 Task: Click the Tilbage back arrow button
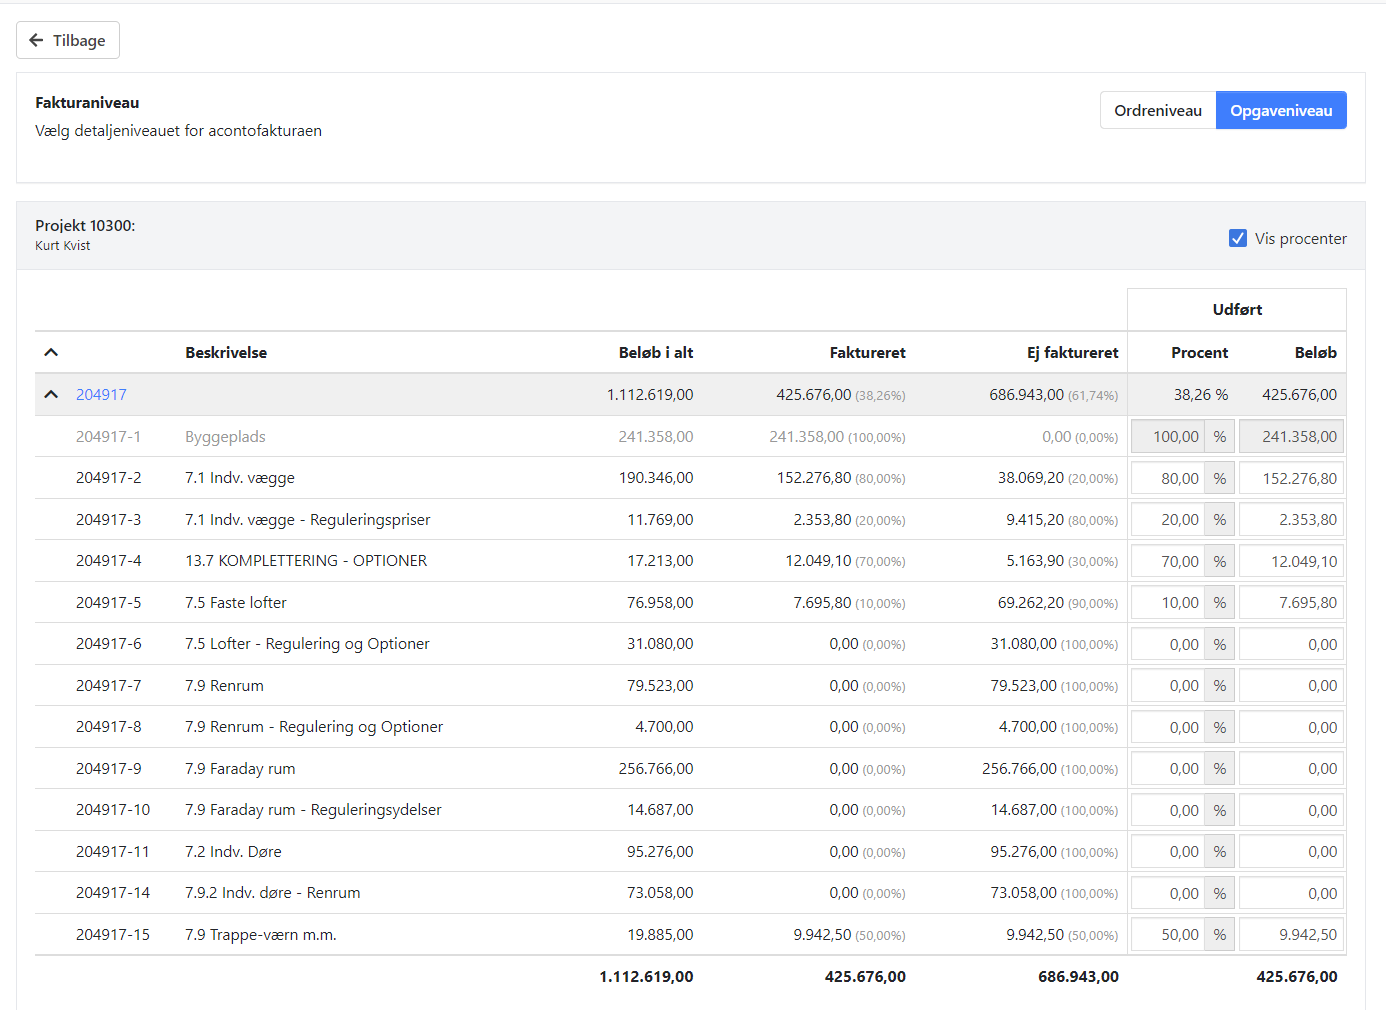[x=68, y=40]
